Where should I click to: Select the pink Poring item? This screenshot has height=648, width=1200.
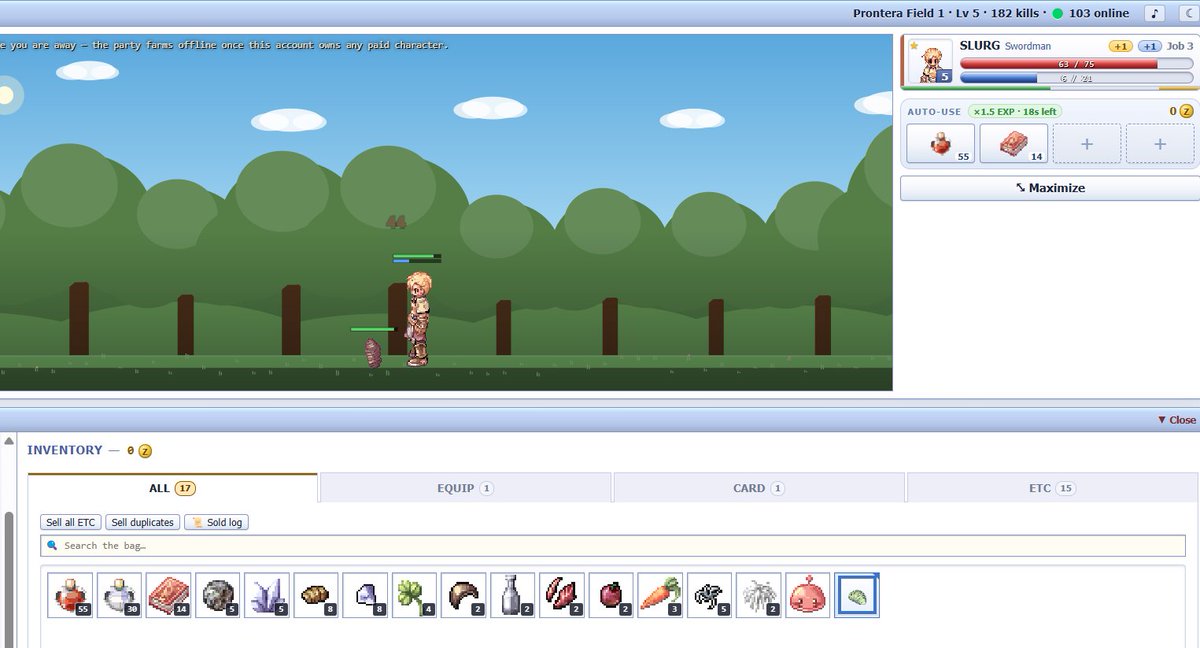click(808, 595)
